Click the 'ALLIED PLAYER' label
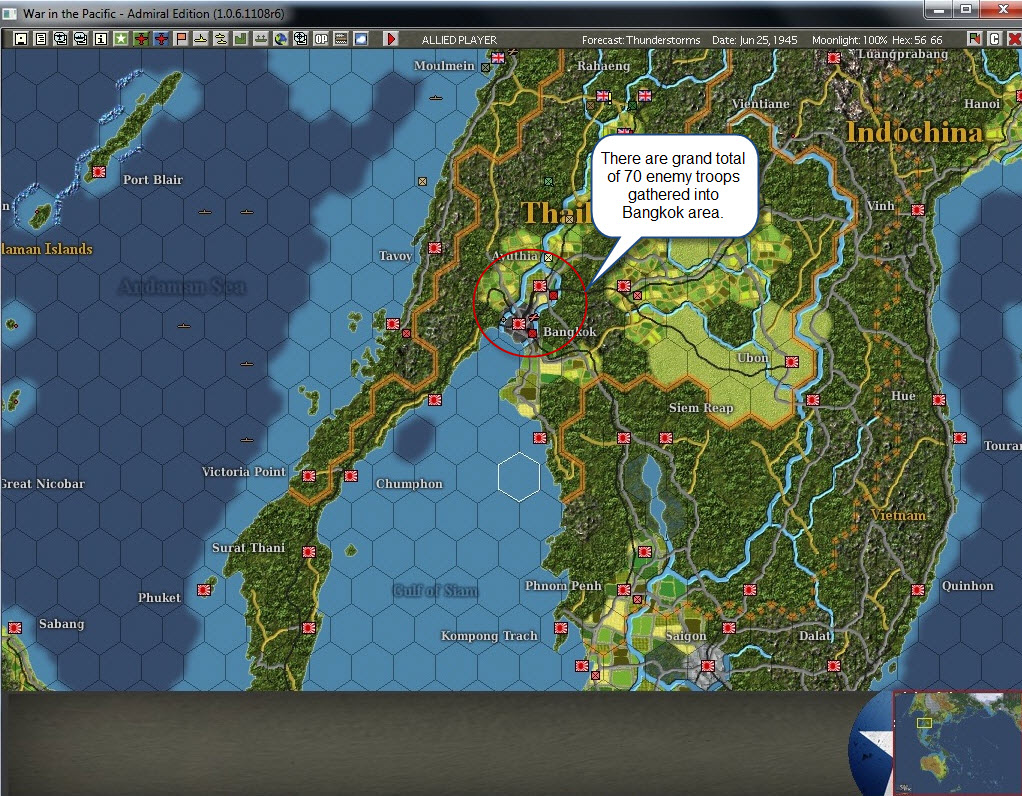 [x=459, y=40]
